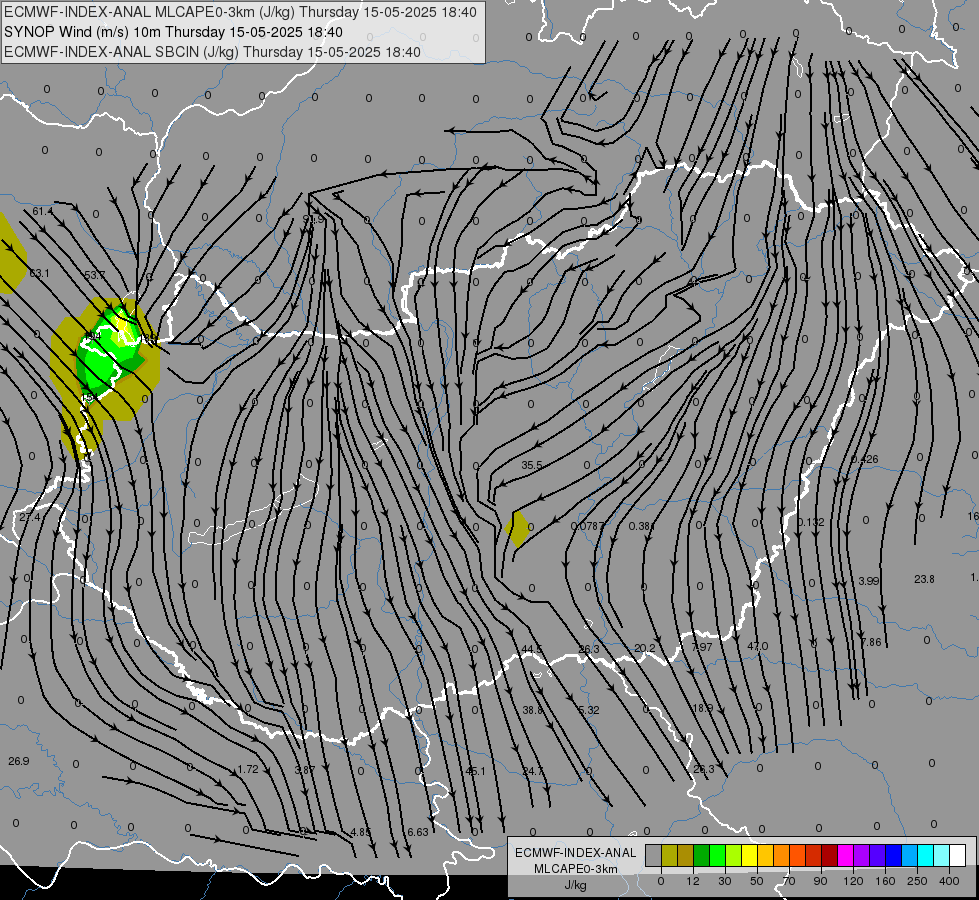Pick the pure yellow legend swatch
The image size is (979, 900).
[750, 855]
